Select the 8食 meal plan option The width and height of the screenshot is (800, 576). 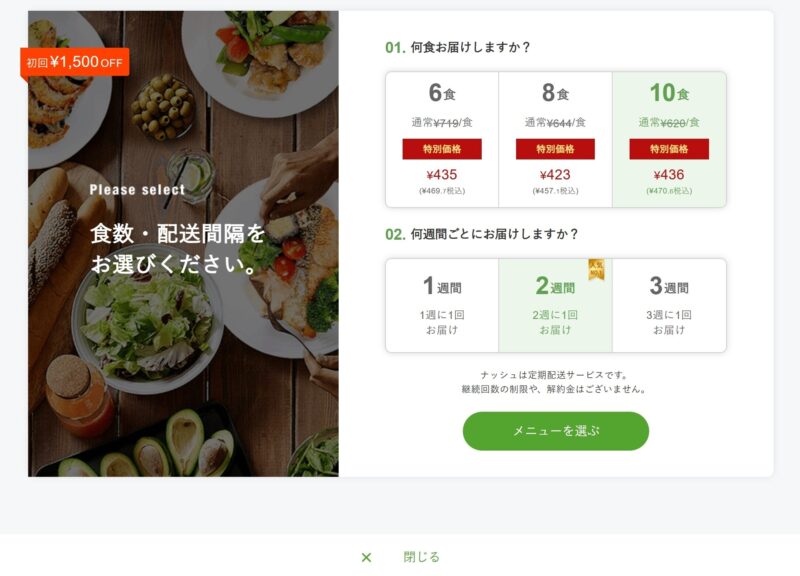pos(555,139)
